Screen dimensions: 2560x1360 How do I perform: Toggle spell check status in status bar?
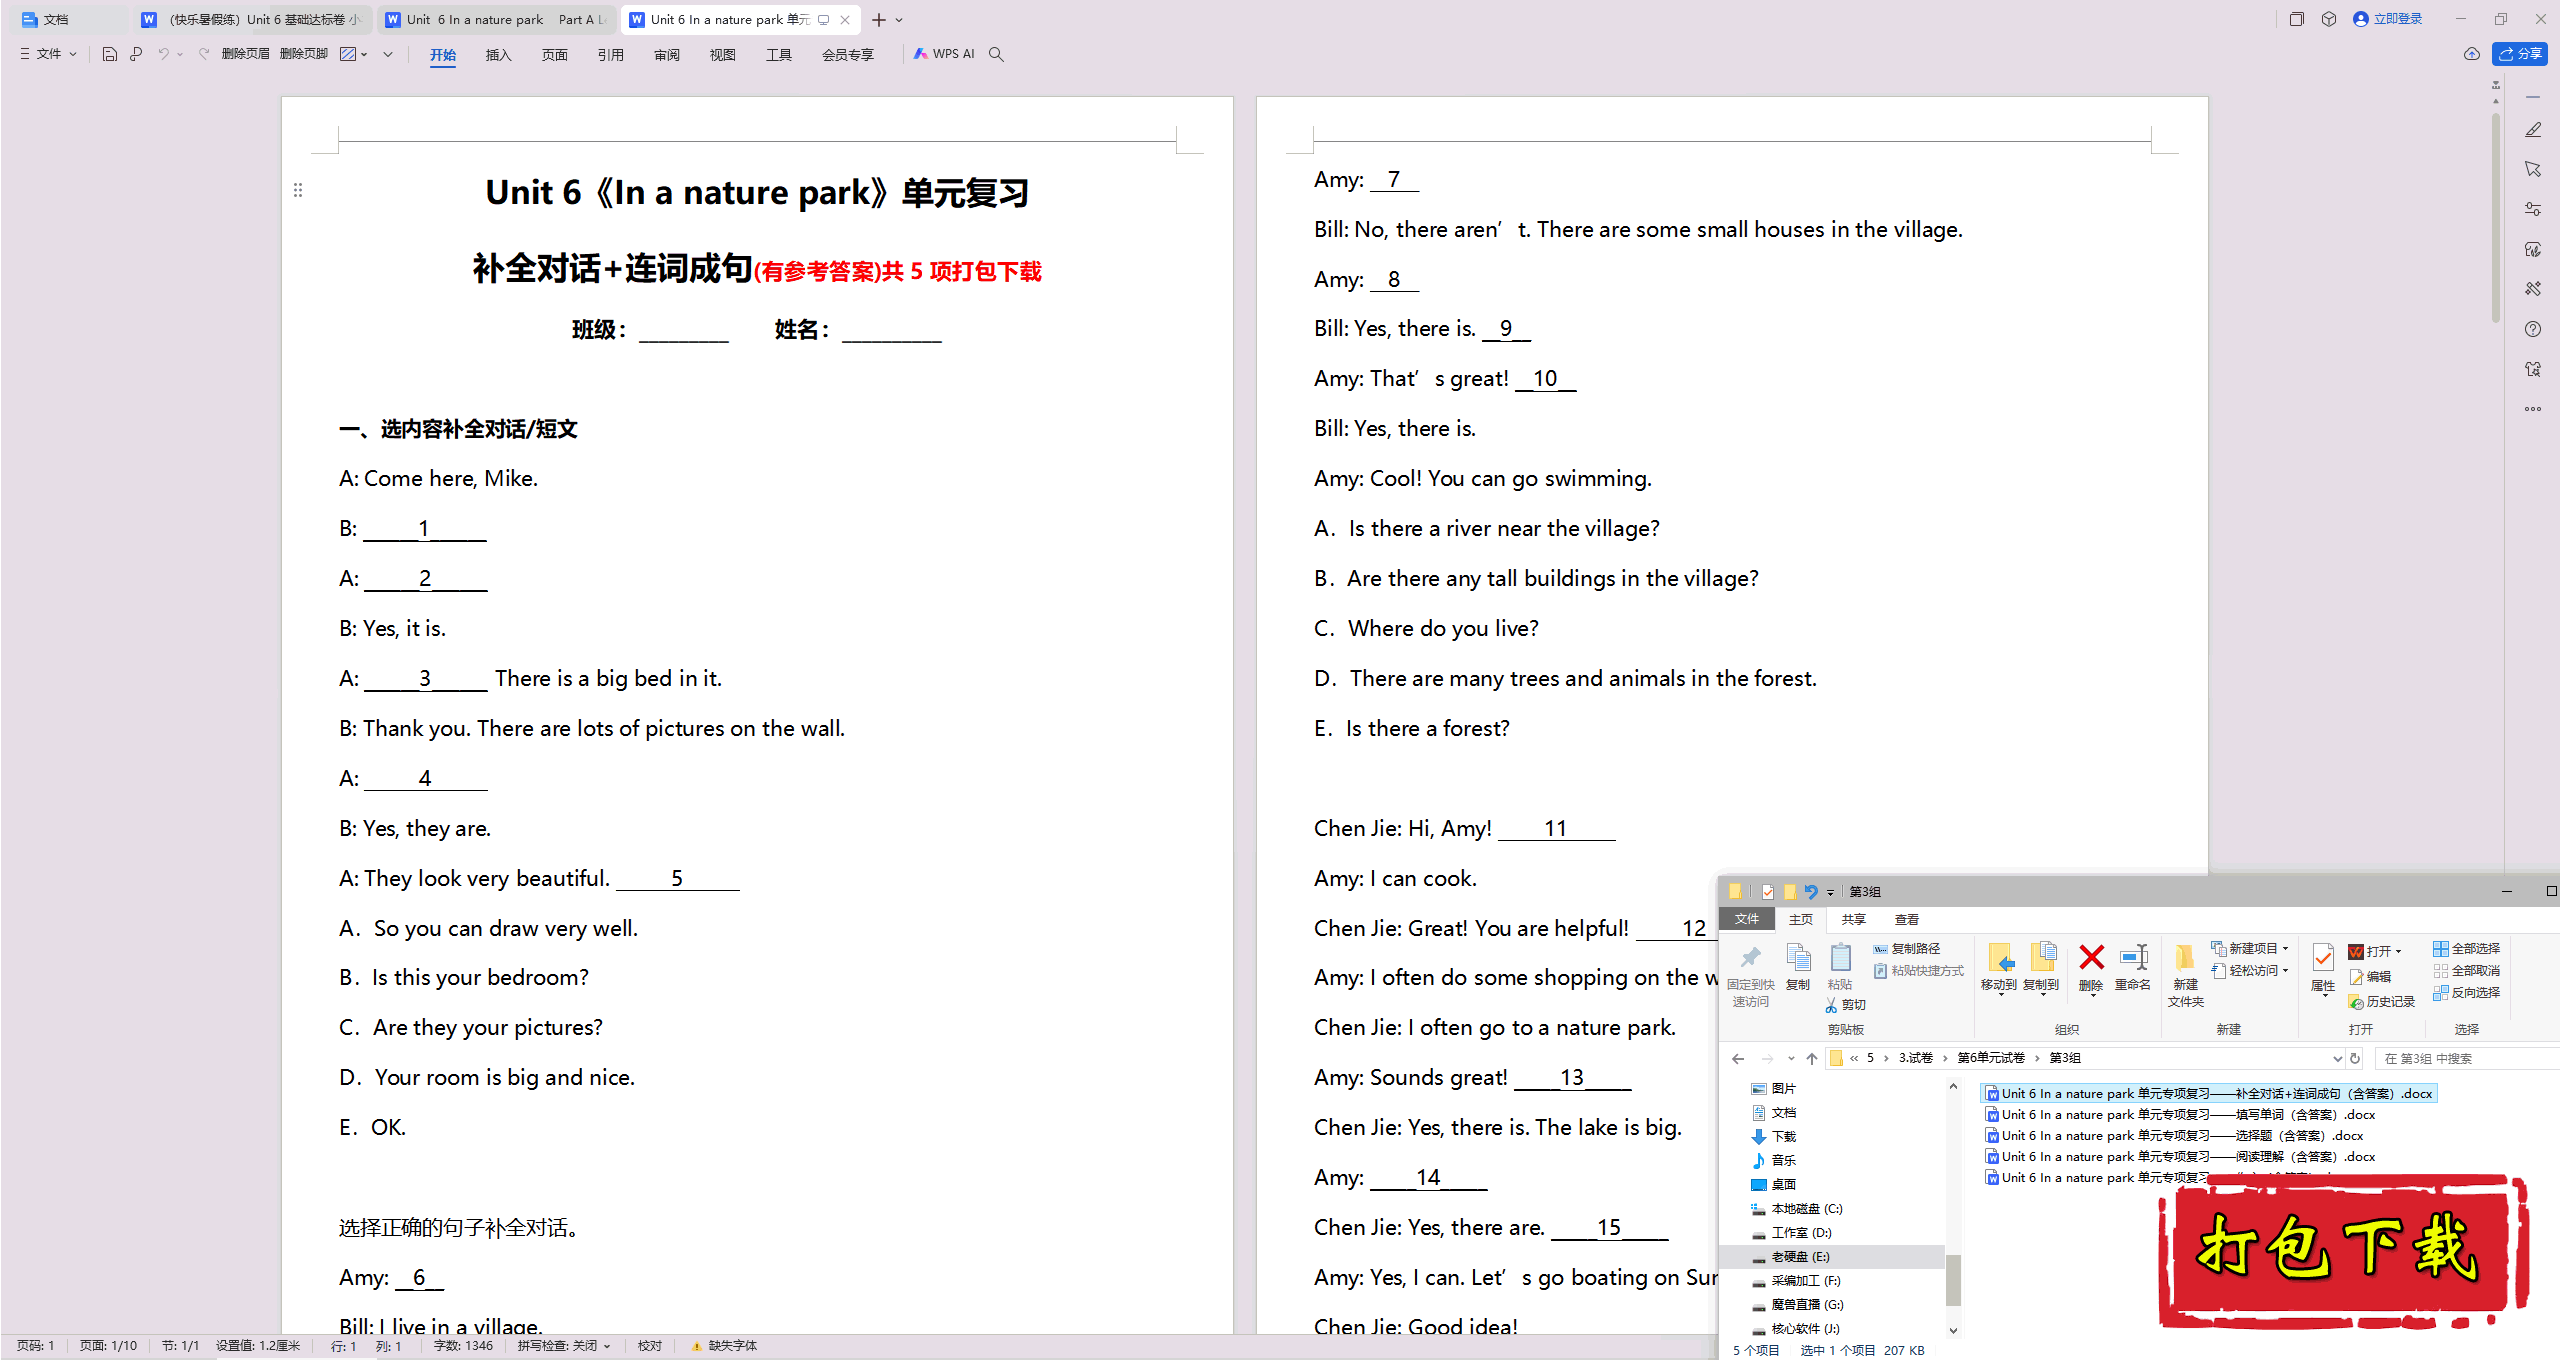(565, 1346)
